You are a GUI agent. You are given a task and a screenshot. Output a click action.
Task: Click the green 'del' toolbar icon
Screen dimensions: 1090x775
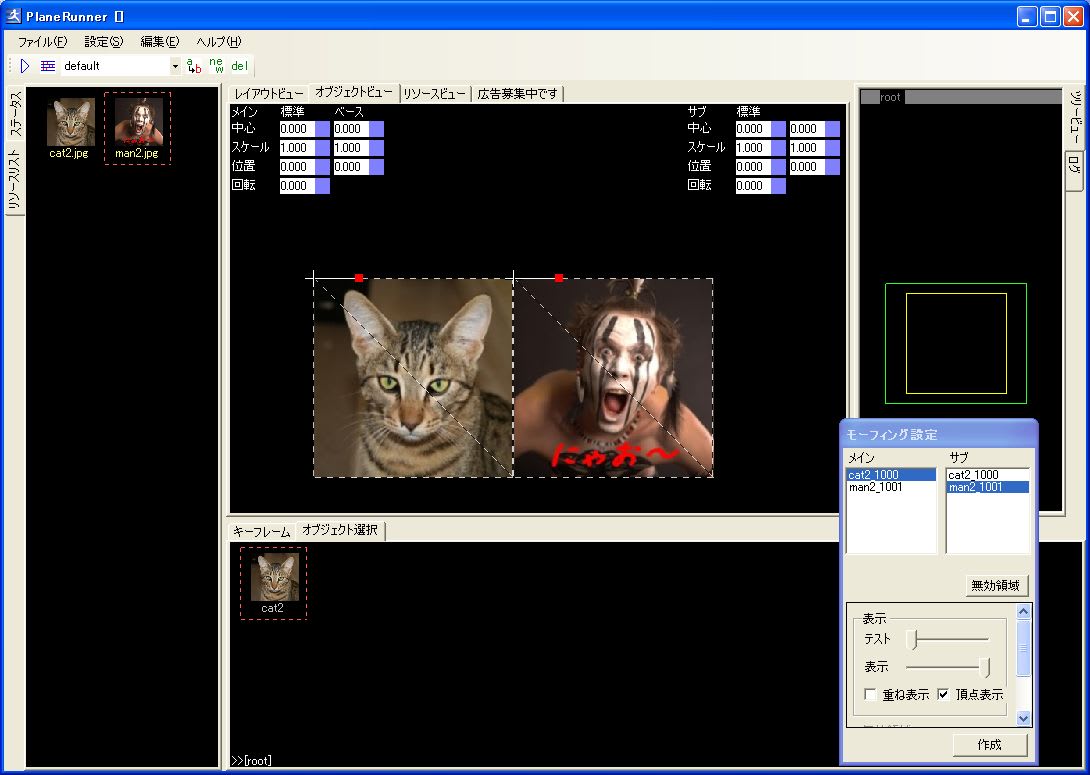(240, 66)
